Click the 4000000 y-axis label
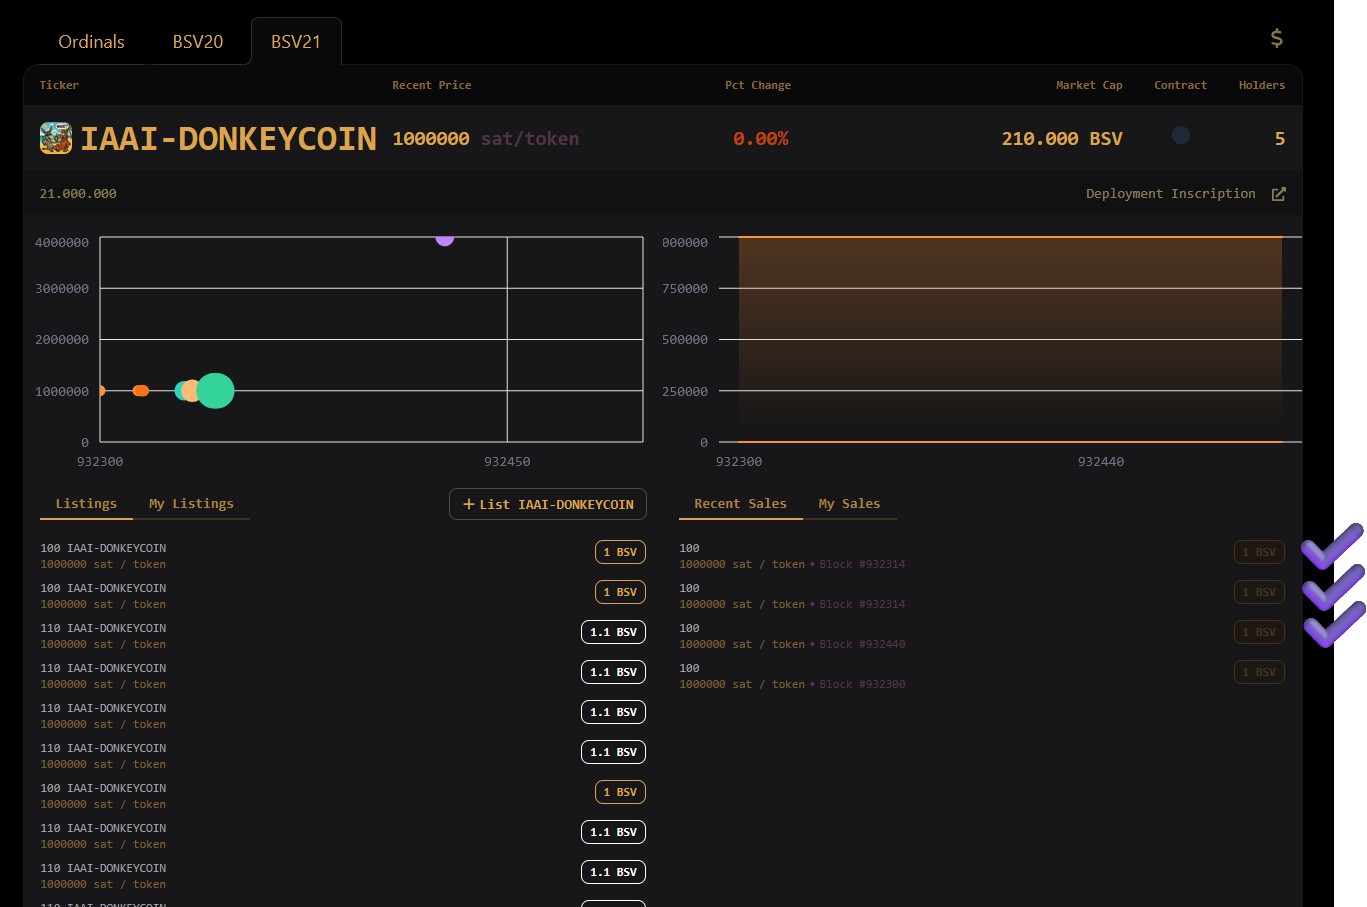 click(x=62, y=243)
